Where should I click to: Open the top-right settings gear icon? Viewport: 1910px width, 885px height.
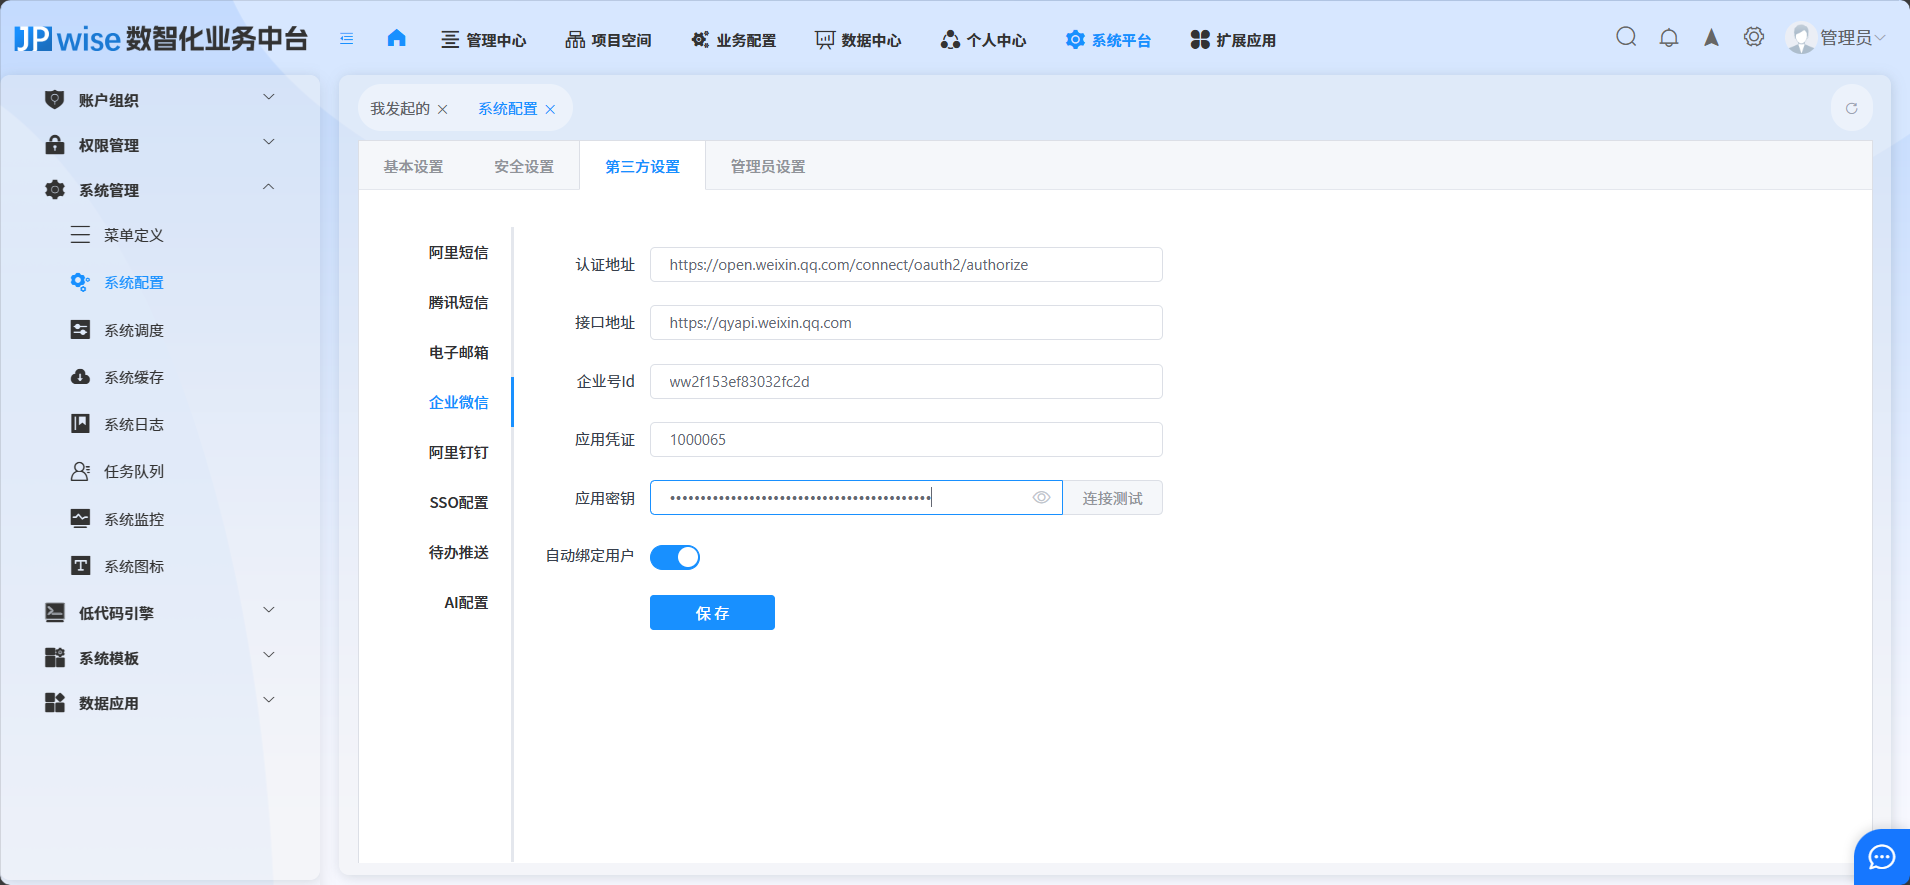[1754, 37]
